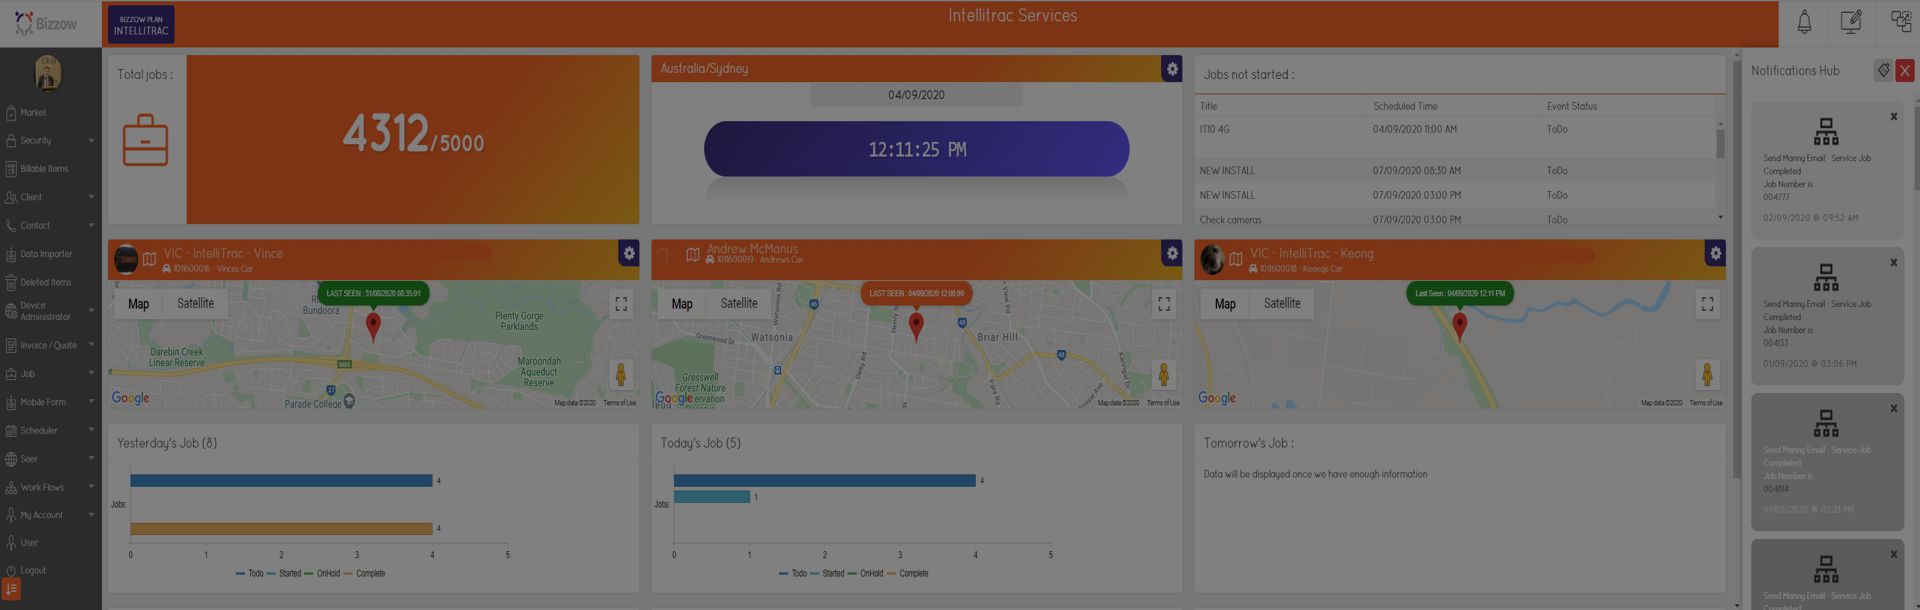This screenshot has height=610, width=1920.
Task: Expand the Security sidebar menu
Action: click(x=50, y=141)
